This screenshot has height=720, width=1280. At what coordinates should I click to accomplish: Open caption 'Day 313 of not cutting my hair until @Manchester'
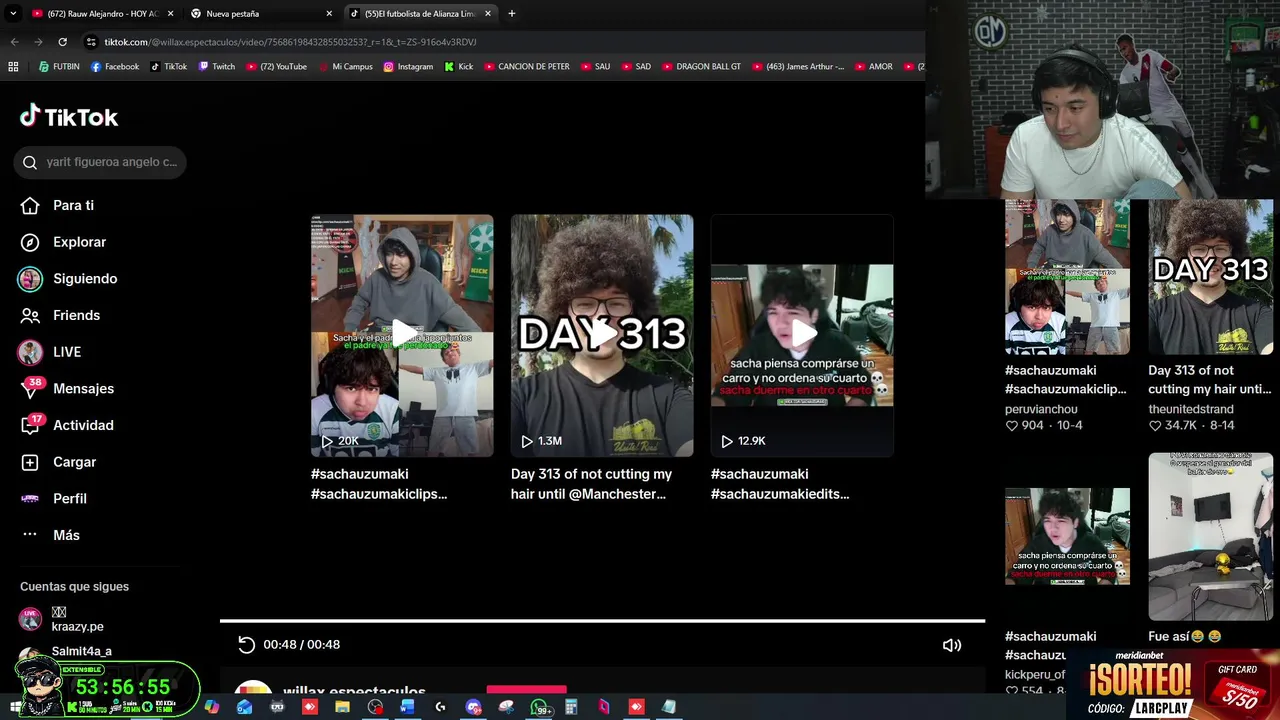pyautogui.click(x=591, y=484)
